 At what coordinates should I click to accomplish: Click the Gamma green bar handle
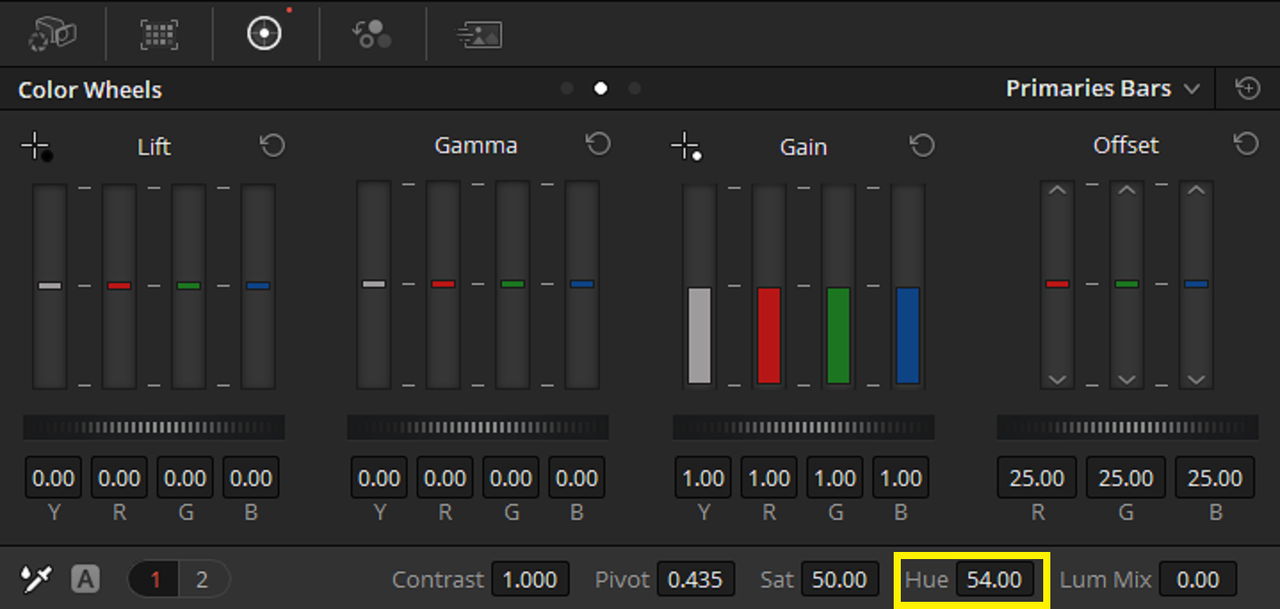512,284
